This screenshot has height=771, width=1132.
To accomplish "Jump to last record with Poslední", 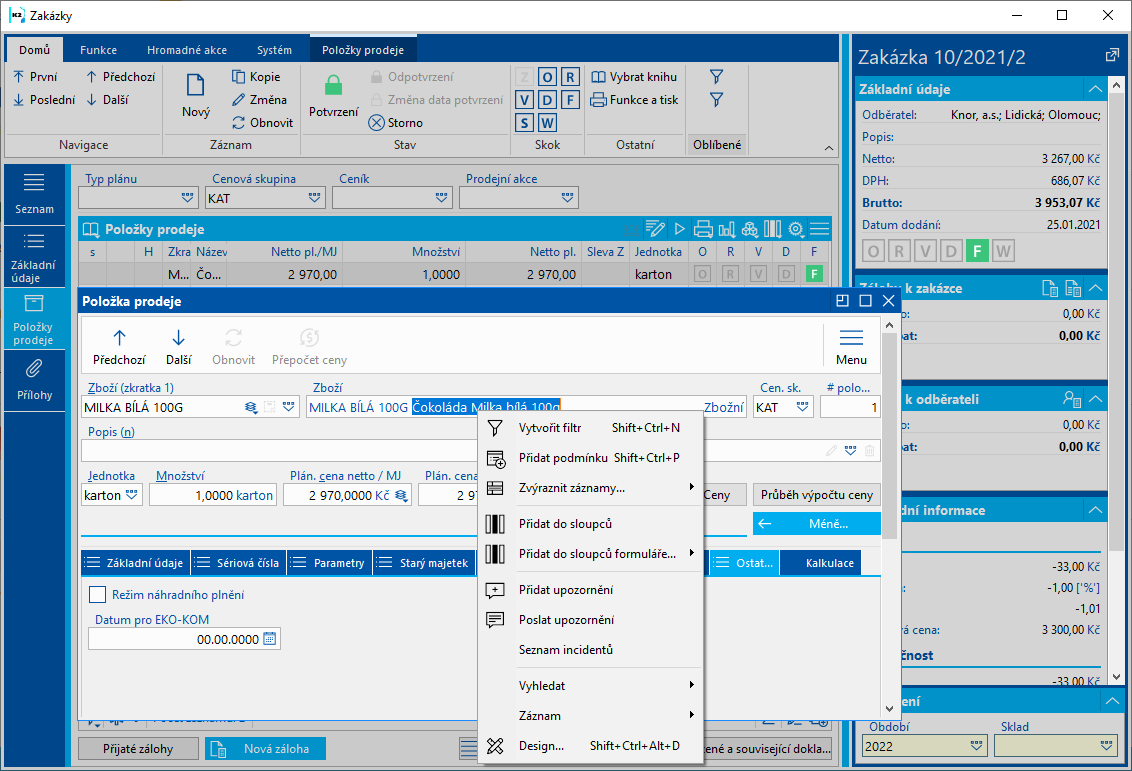I will (x=44, y=100).
